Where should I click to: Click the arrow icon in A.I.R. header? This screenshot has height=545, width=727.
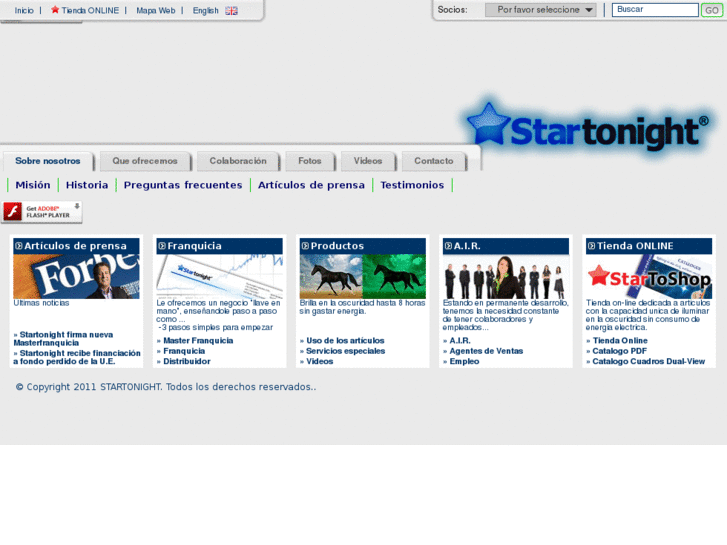pyautogui.click(x=448, y=246)
